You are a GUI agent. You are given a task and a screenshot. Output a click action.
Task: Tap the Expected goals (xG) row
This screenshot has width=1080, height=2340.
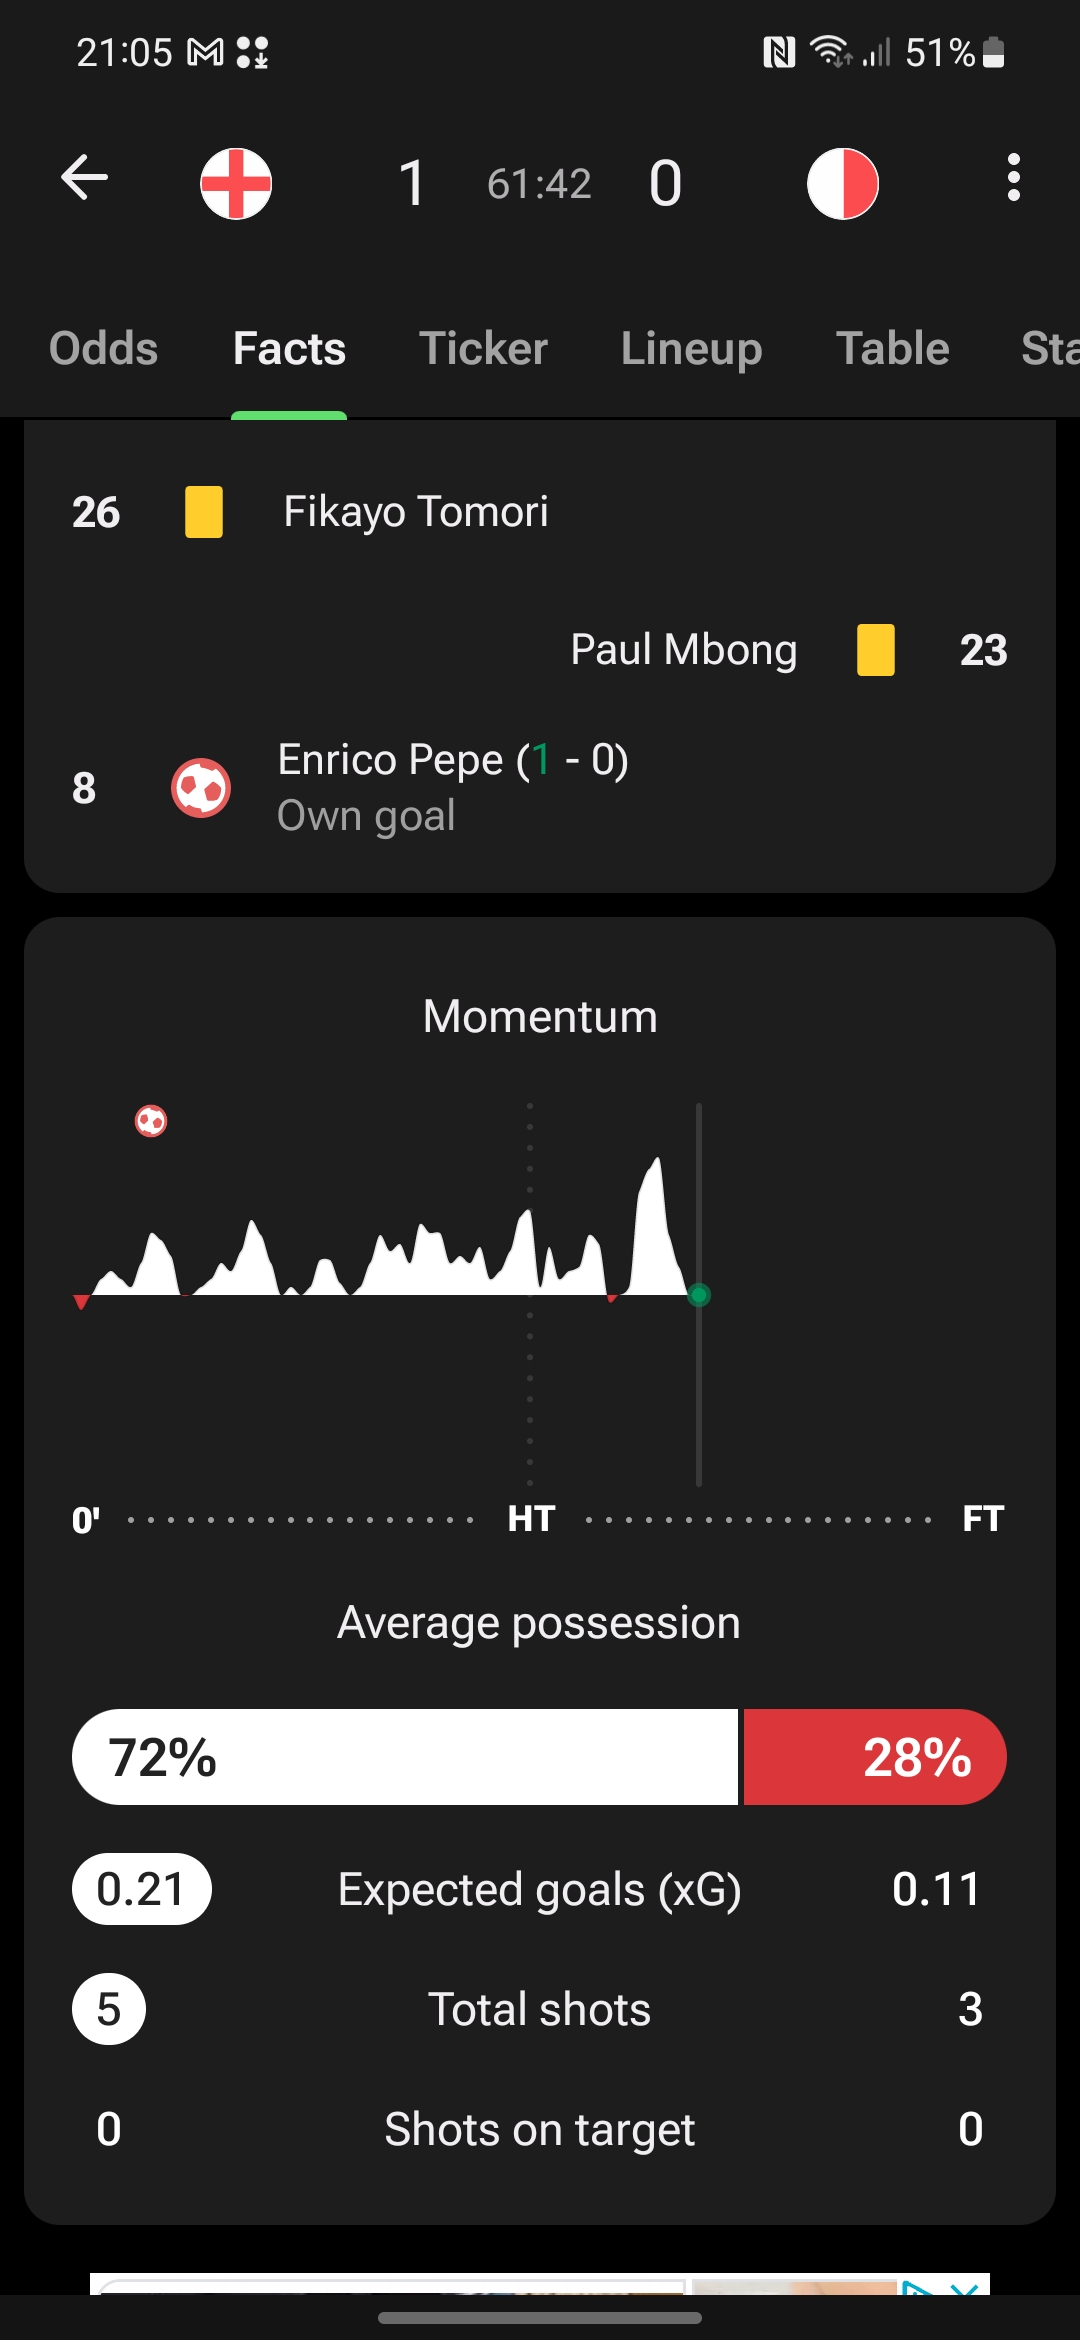click(540, 1889)
